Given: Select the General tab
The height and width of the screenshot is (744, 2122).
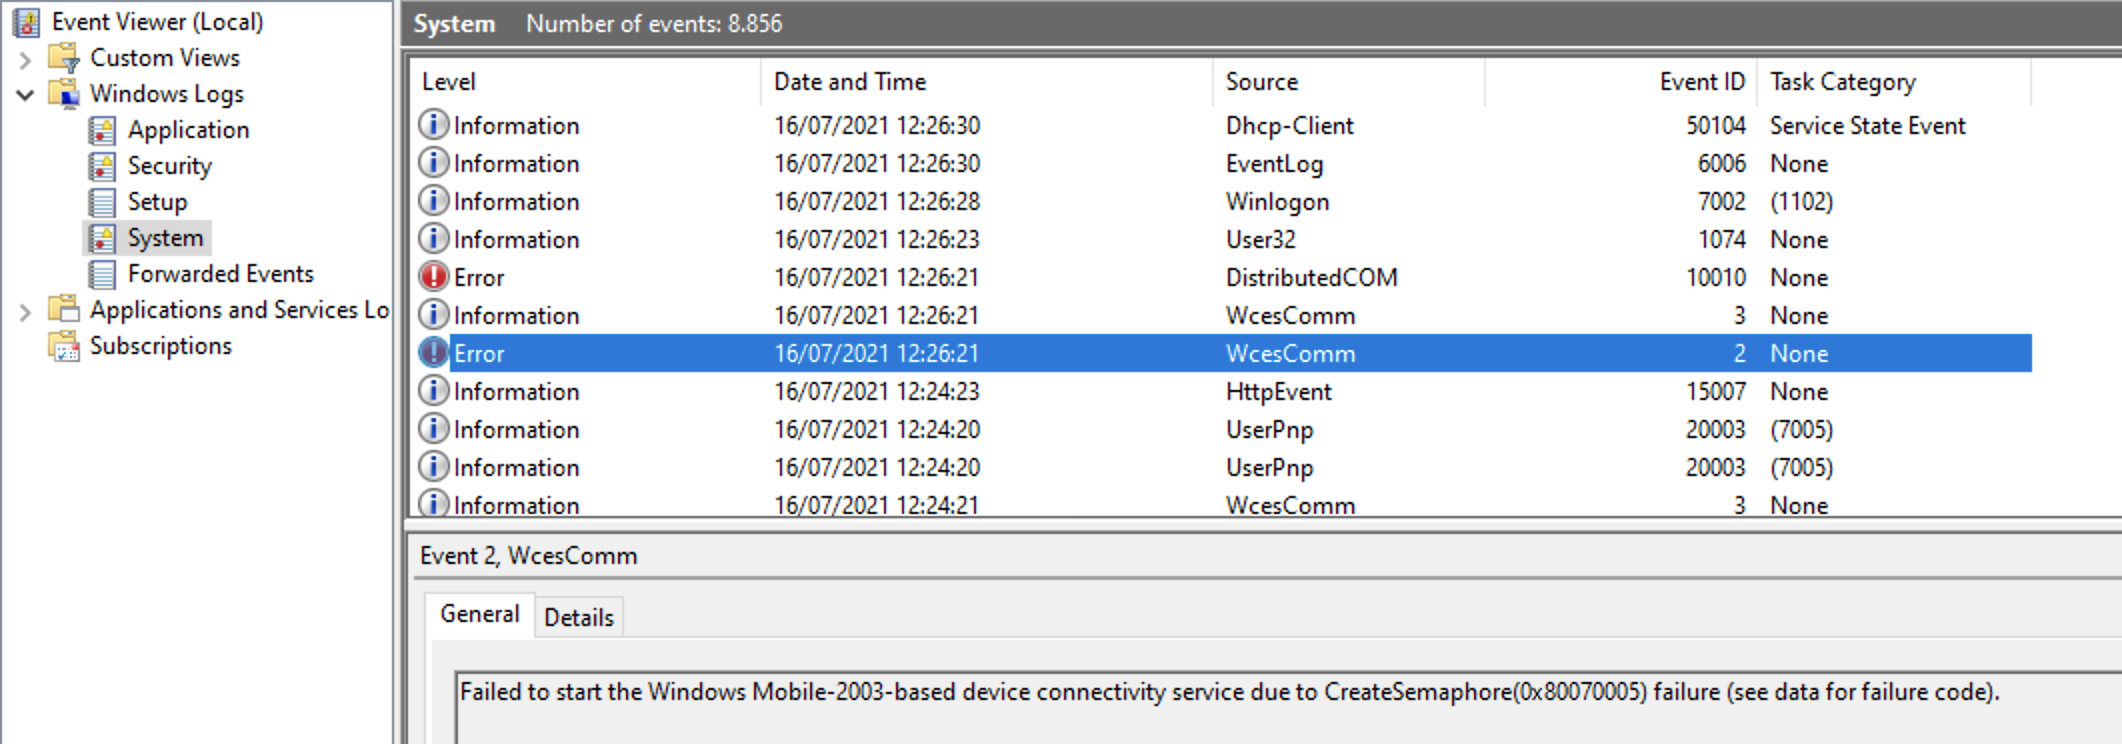Looking at the screenshot, I should [479, 614].
